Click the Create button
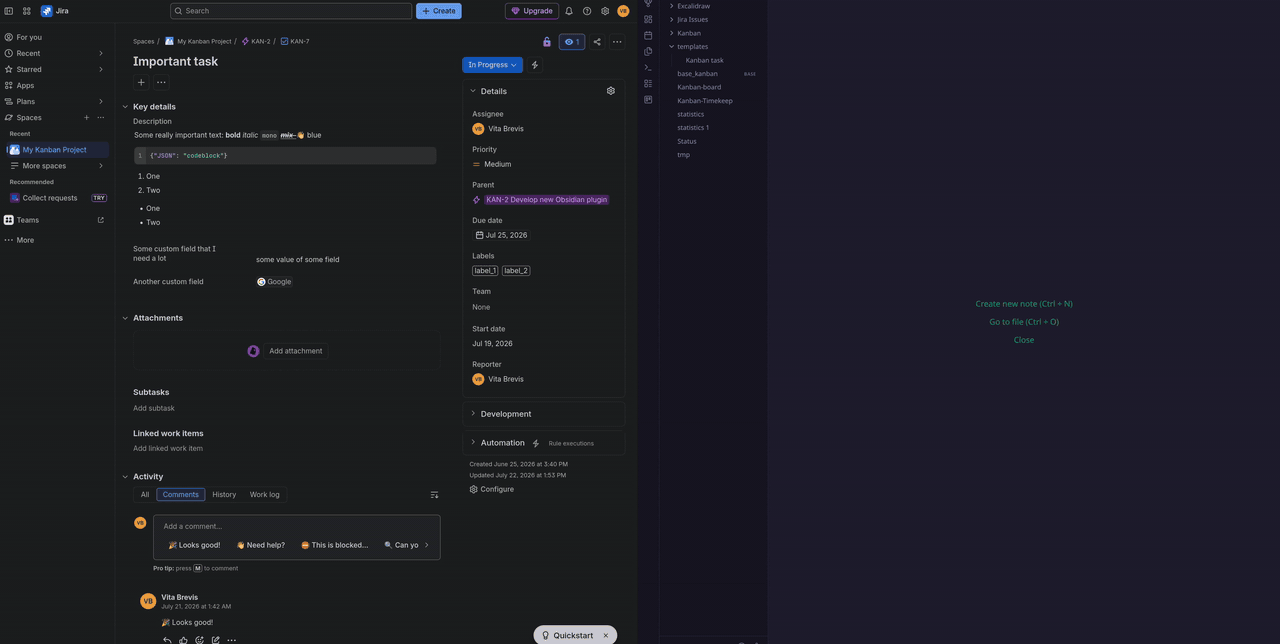 pos(439,11)
